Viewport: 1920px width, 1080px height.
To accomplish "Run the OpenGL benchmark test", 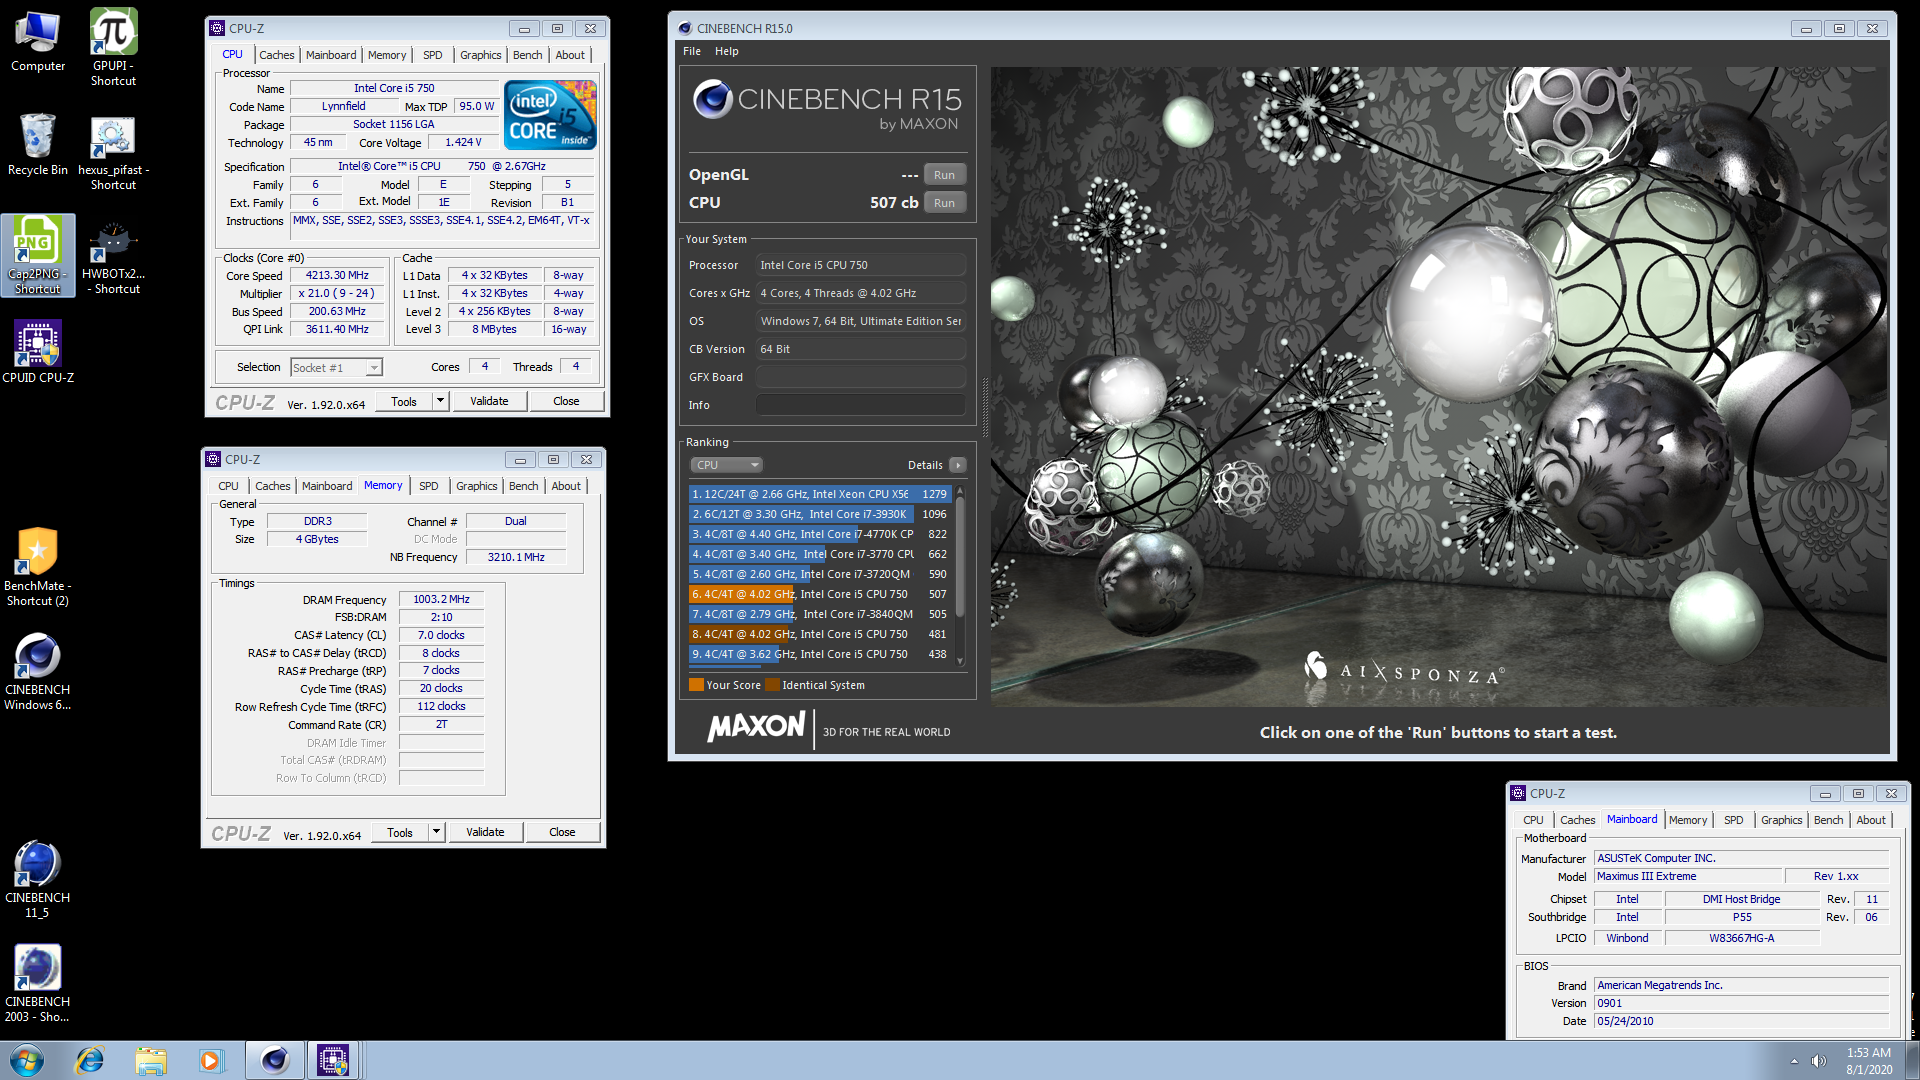I will (944, 175).
